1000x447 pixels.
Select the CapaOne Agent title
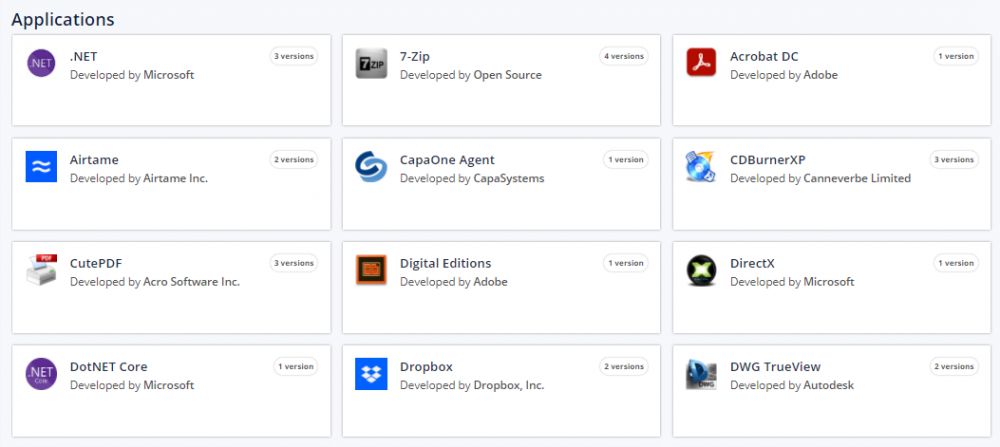[x=447, y=160]
